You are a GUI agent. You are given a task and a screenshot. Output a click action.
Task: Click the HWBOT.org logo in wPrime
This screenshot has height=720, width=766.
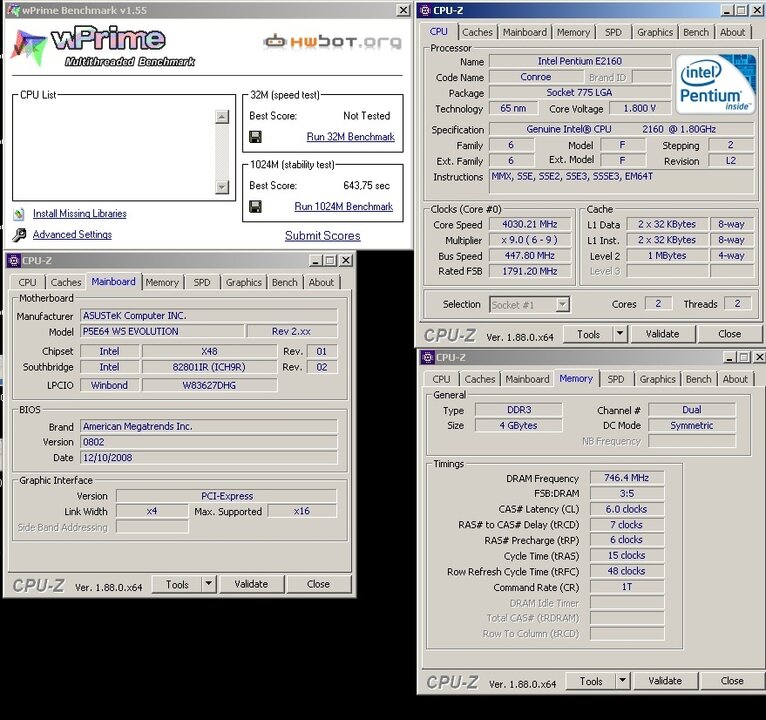tap(332, 42)
